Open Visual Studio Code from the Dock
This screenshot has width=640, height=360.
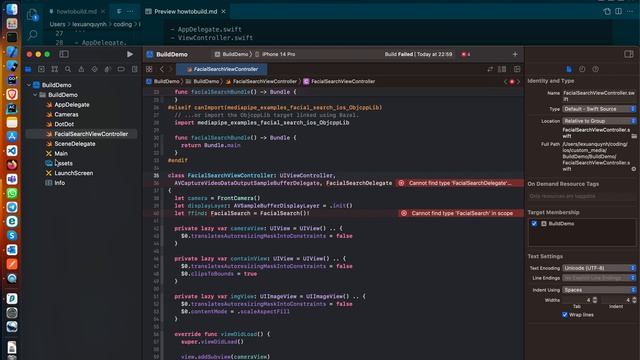[12, 151]
